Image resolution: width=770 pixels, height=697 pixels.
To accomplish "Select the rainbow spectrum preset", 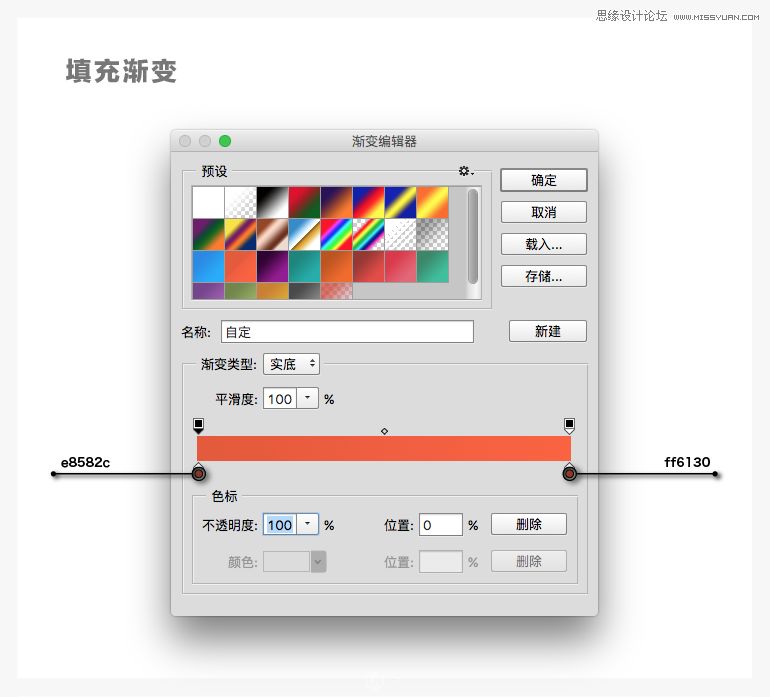I will point(336,234).
